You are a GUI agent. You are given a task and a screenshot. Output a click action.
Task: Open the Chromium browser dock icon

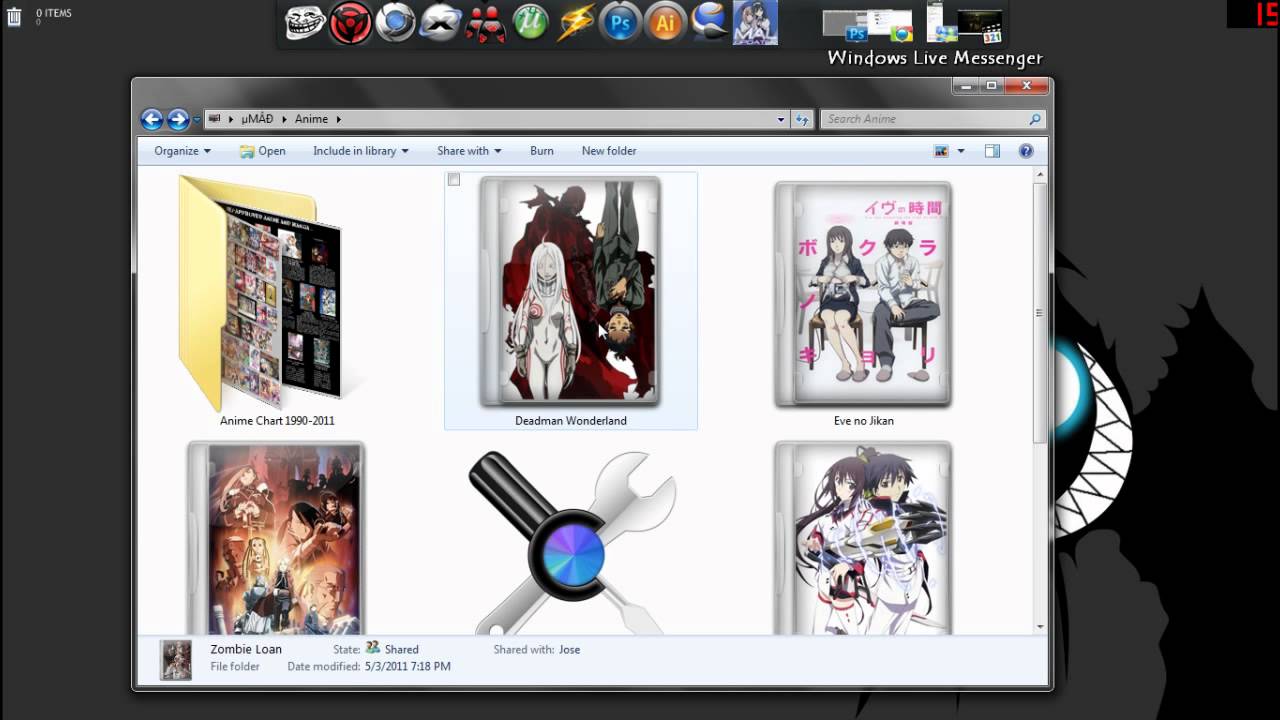pos(395,22)
